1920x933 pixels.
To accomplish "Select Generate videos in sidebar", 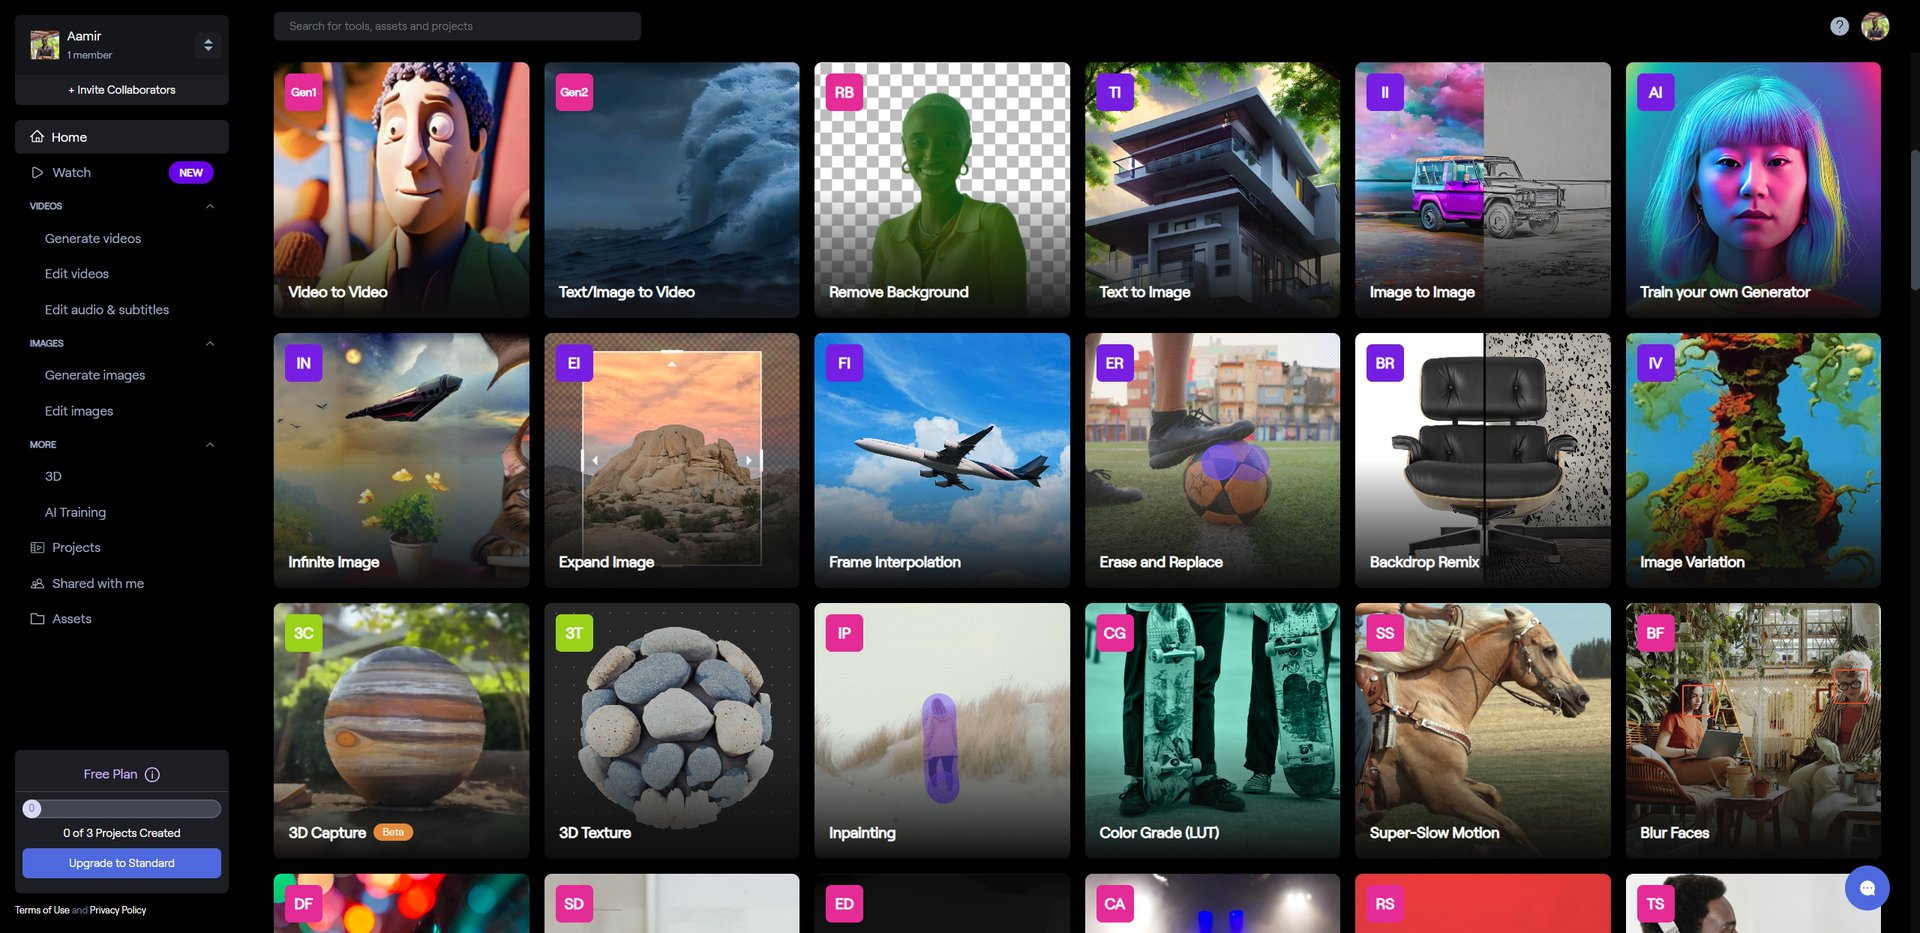I will (x=93, y=239).
